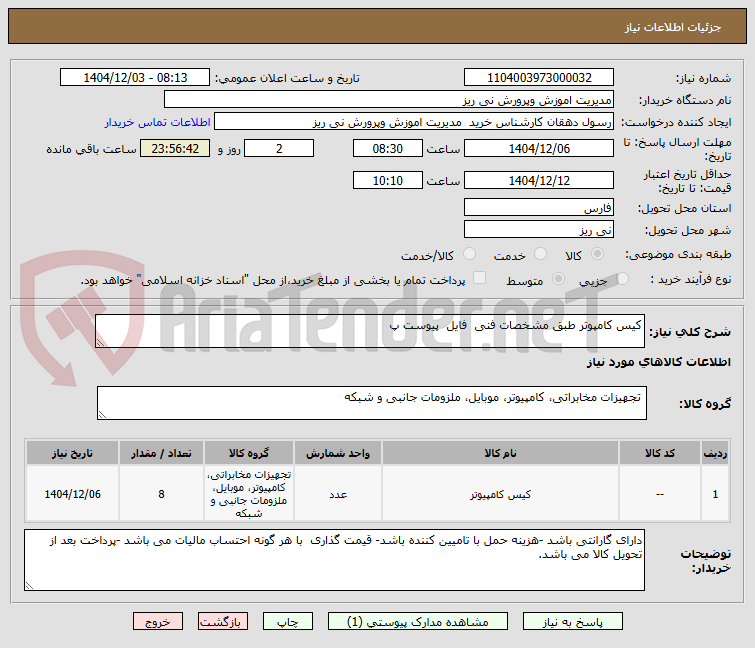Click the واحد شمارش column header
Image resolution: width=755 pixels, height=648 pixels.
click(338, 453)
